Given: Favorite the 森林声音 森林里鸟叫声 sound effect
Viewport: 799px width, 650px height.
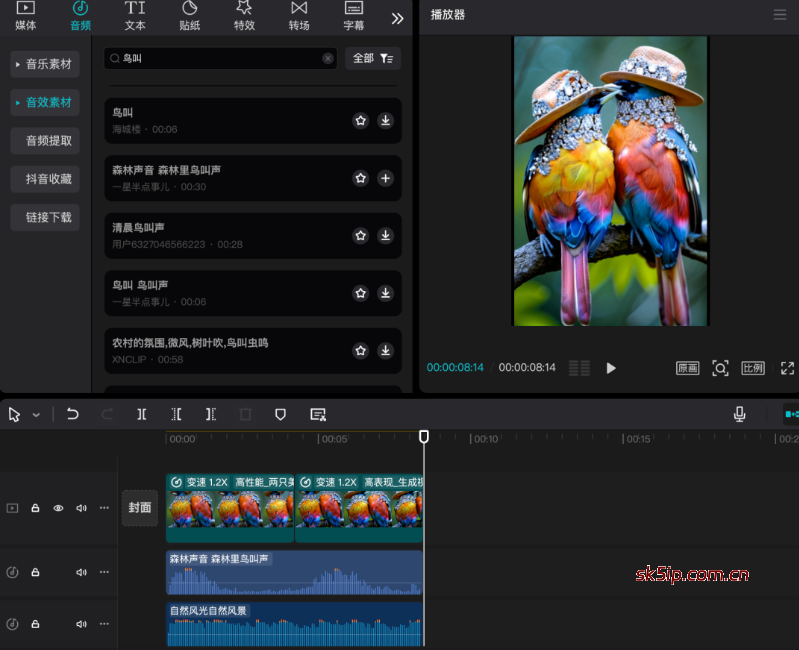Looking at the screenshot, I should (x=360, y=178).
